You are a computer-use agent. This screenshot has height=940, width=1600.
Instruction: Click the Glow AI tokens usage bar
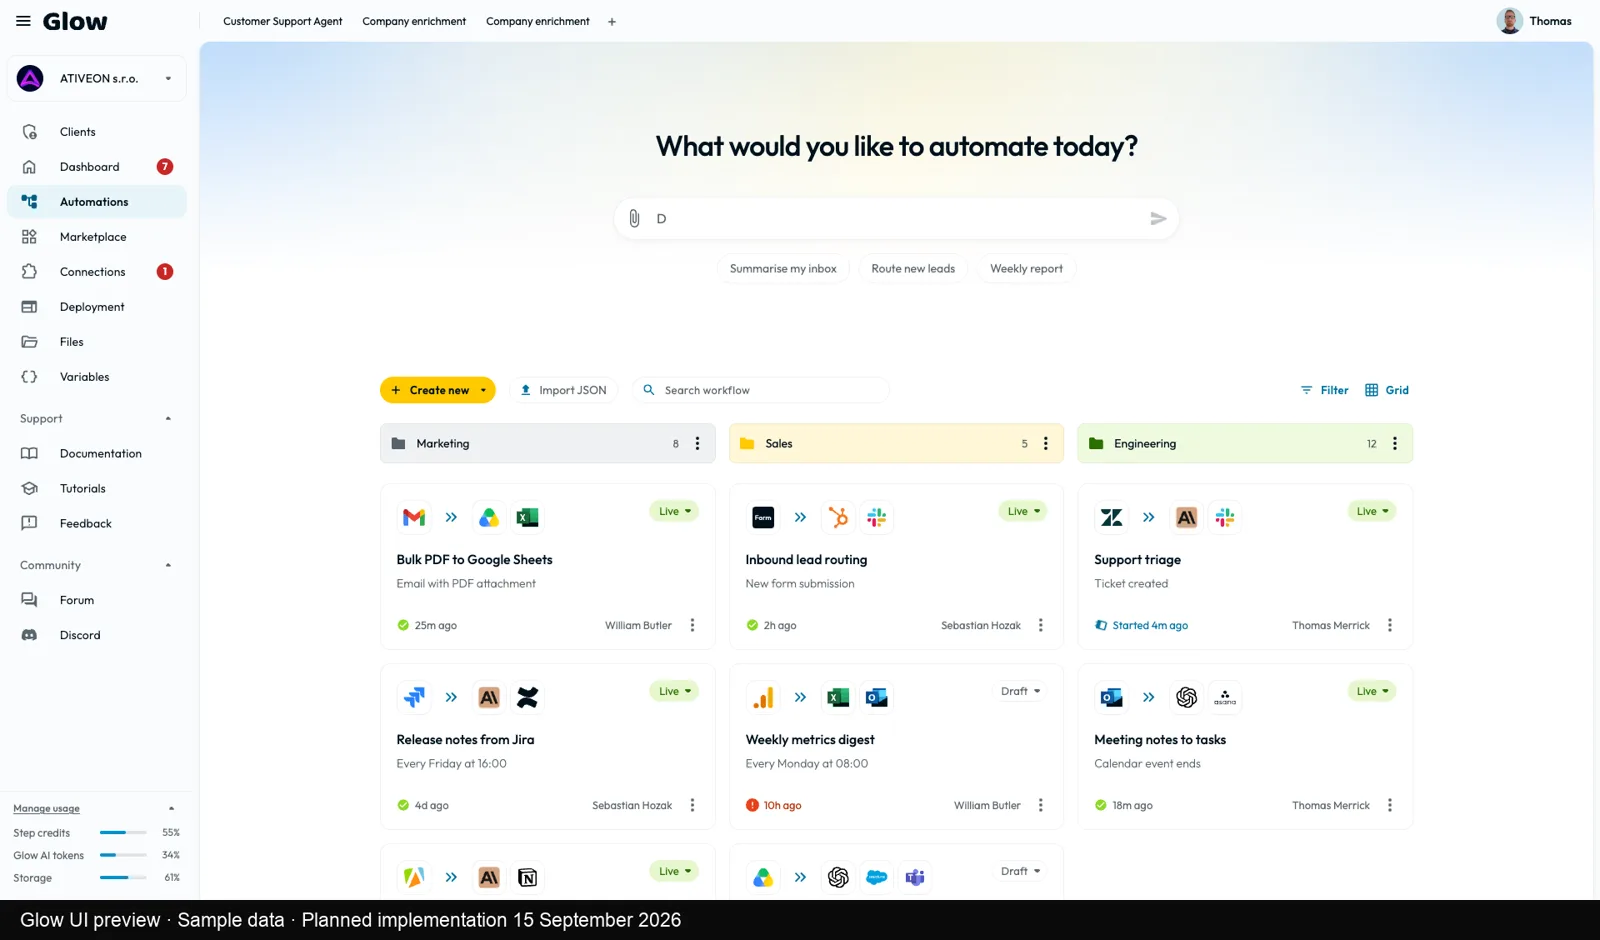[123, 855]
